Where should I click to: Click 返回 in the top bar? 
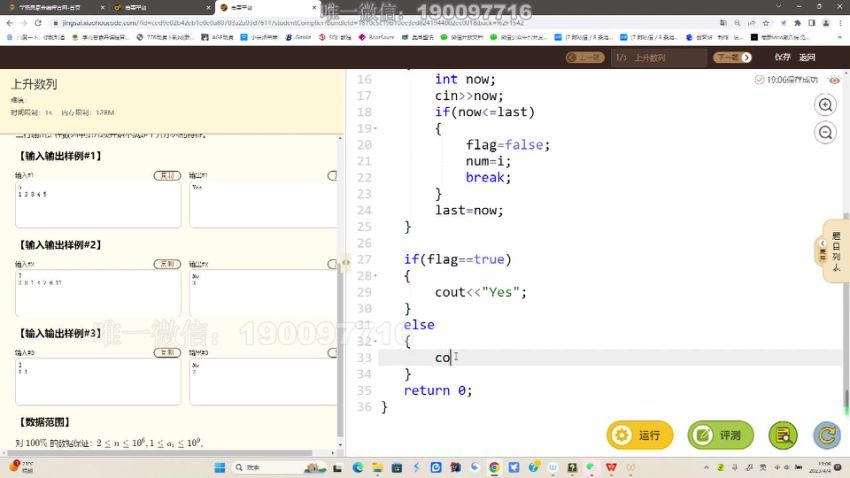tap(807, 57)
